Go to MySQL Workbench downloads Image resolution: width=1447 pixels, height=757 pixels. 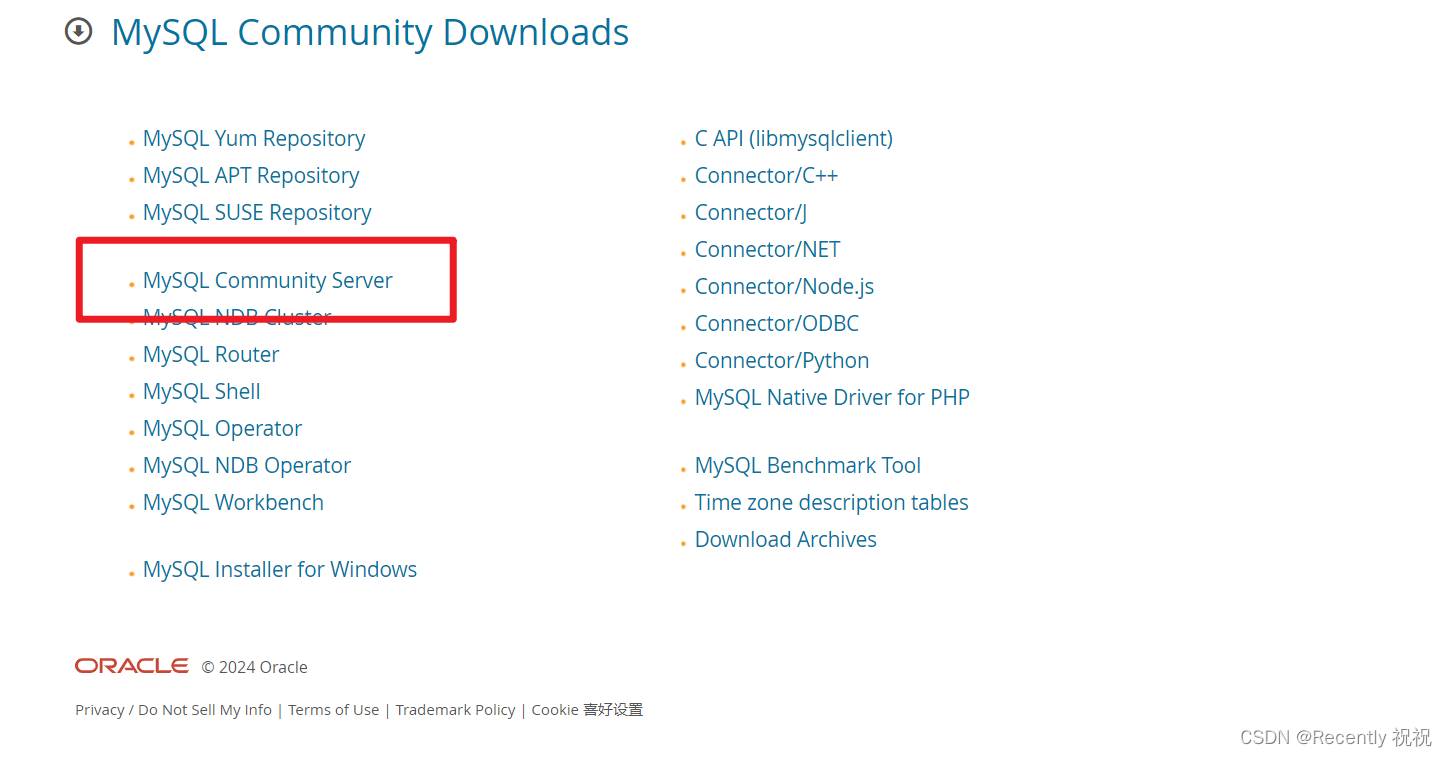[233, 503]
